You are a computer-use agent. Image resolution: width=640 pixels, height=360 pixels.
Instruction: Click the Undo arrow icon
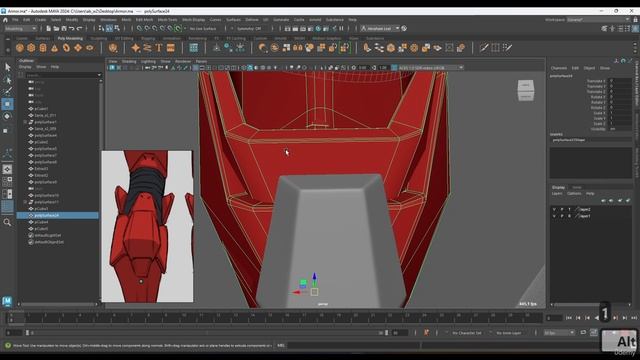tap(71, 29)
